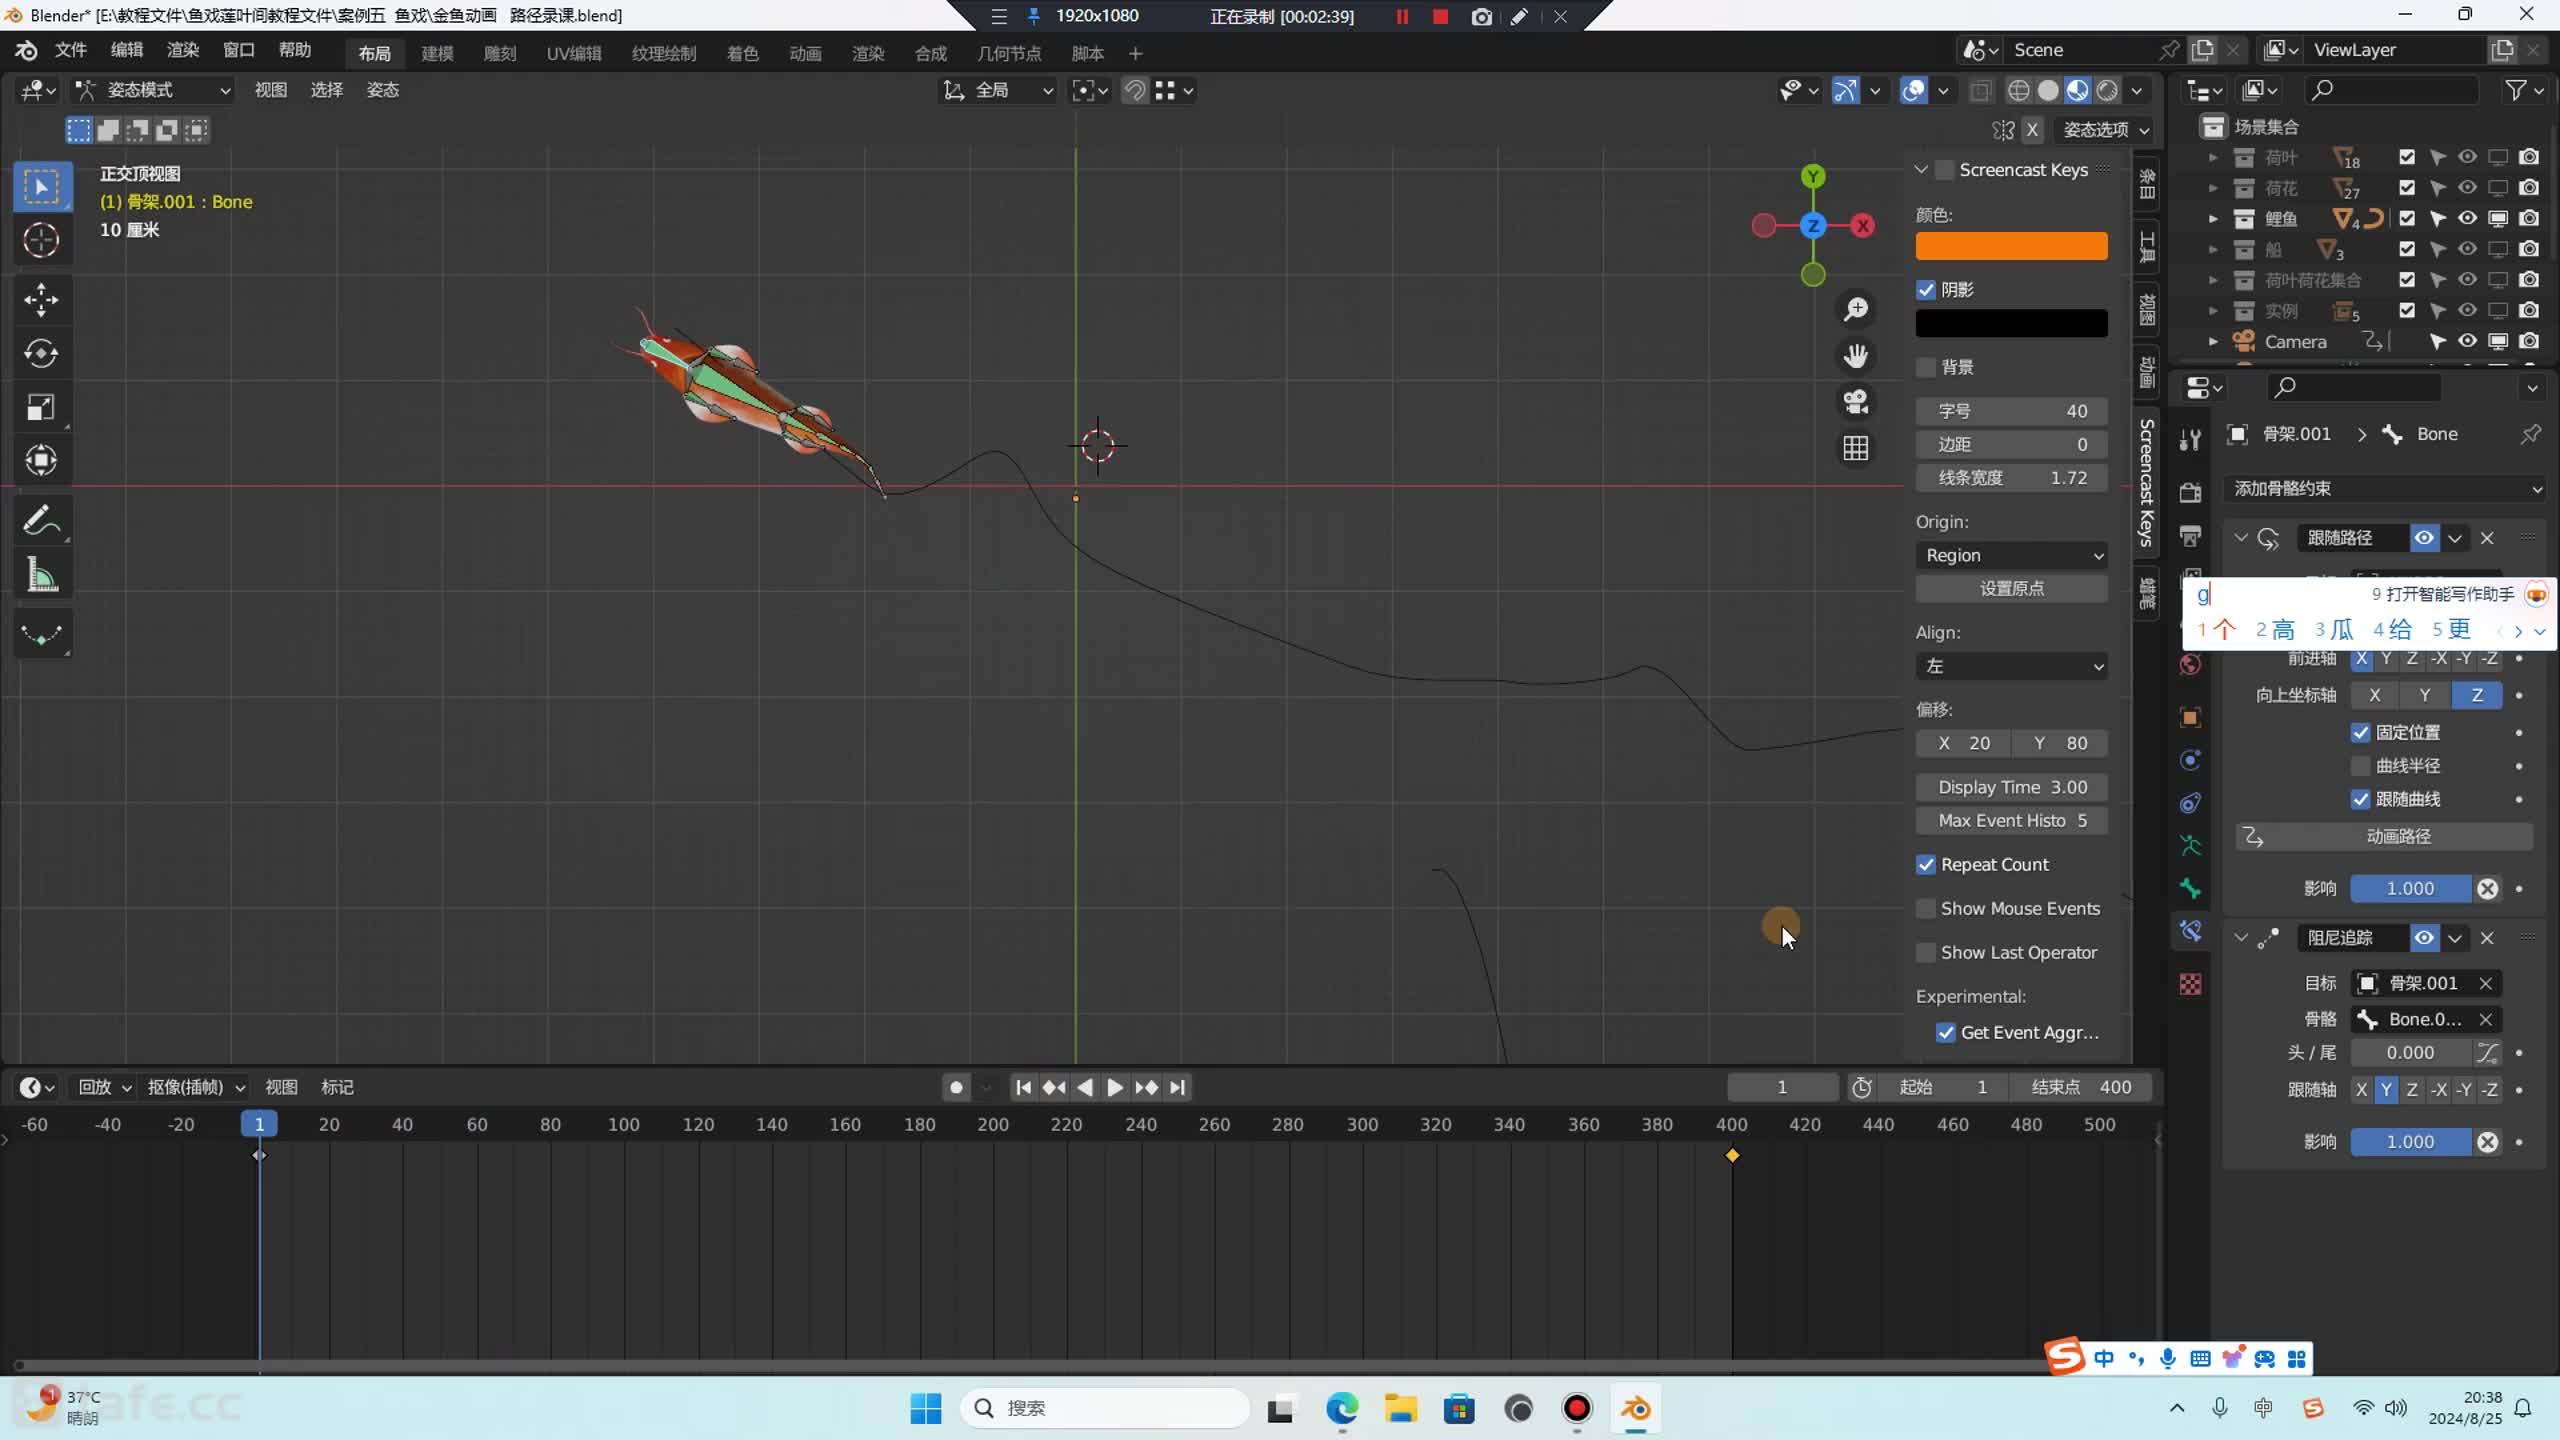Screen dimensions: 2560x1440
Task: Enable rendered viewport shading
Action: 2107,90
